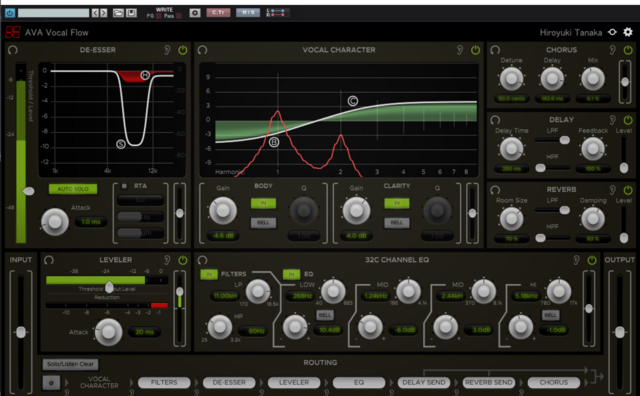This screenshot has width=640, height=396.
Task: Select the LEVELER module in Routing chain
Action: click(294, 383)
